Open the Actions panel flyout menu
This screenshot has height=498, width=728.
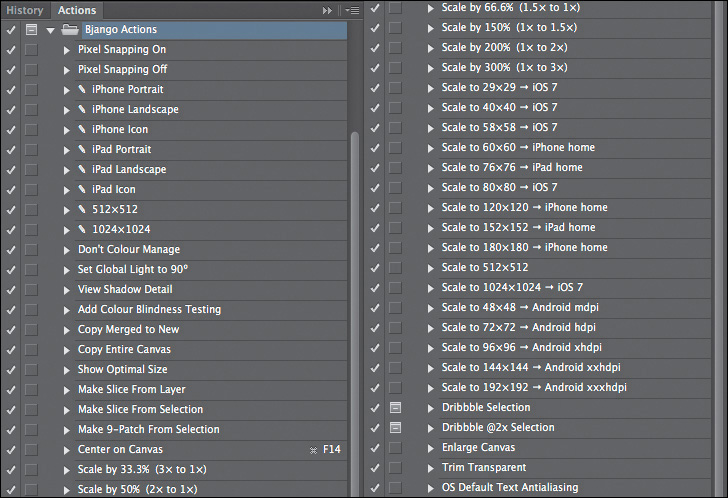click(350, 10)
